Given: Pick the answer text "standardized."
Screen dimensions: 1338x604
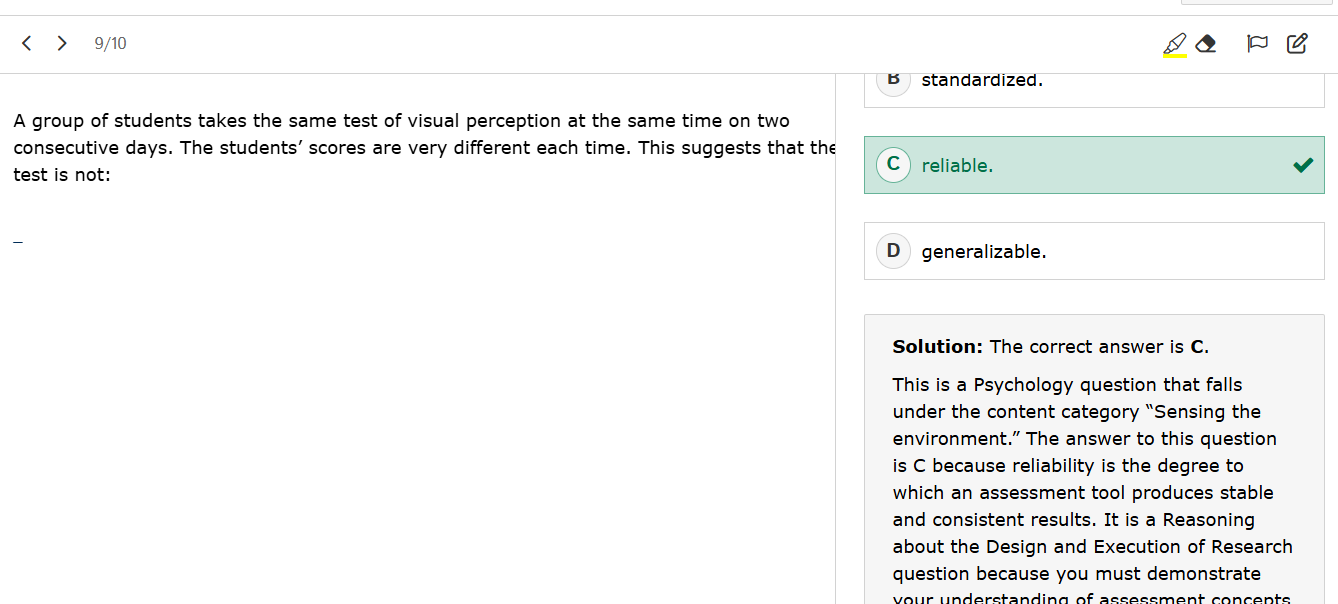Looking at the screenshot, I should 982,81.
